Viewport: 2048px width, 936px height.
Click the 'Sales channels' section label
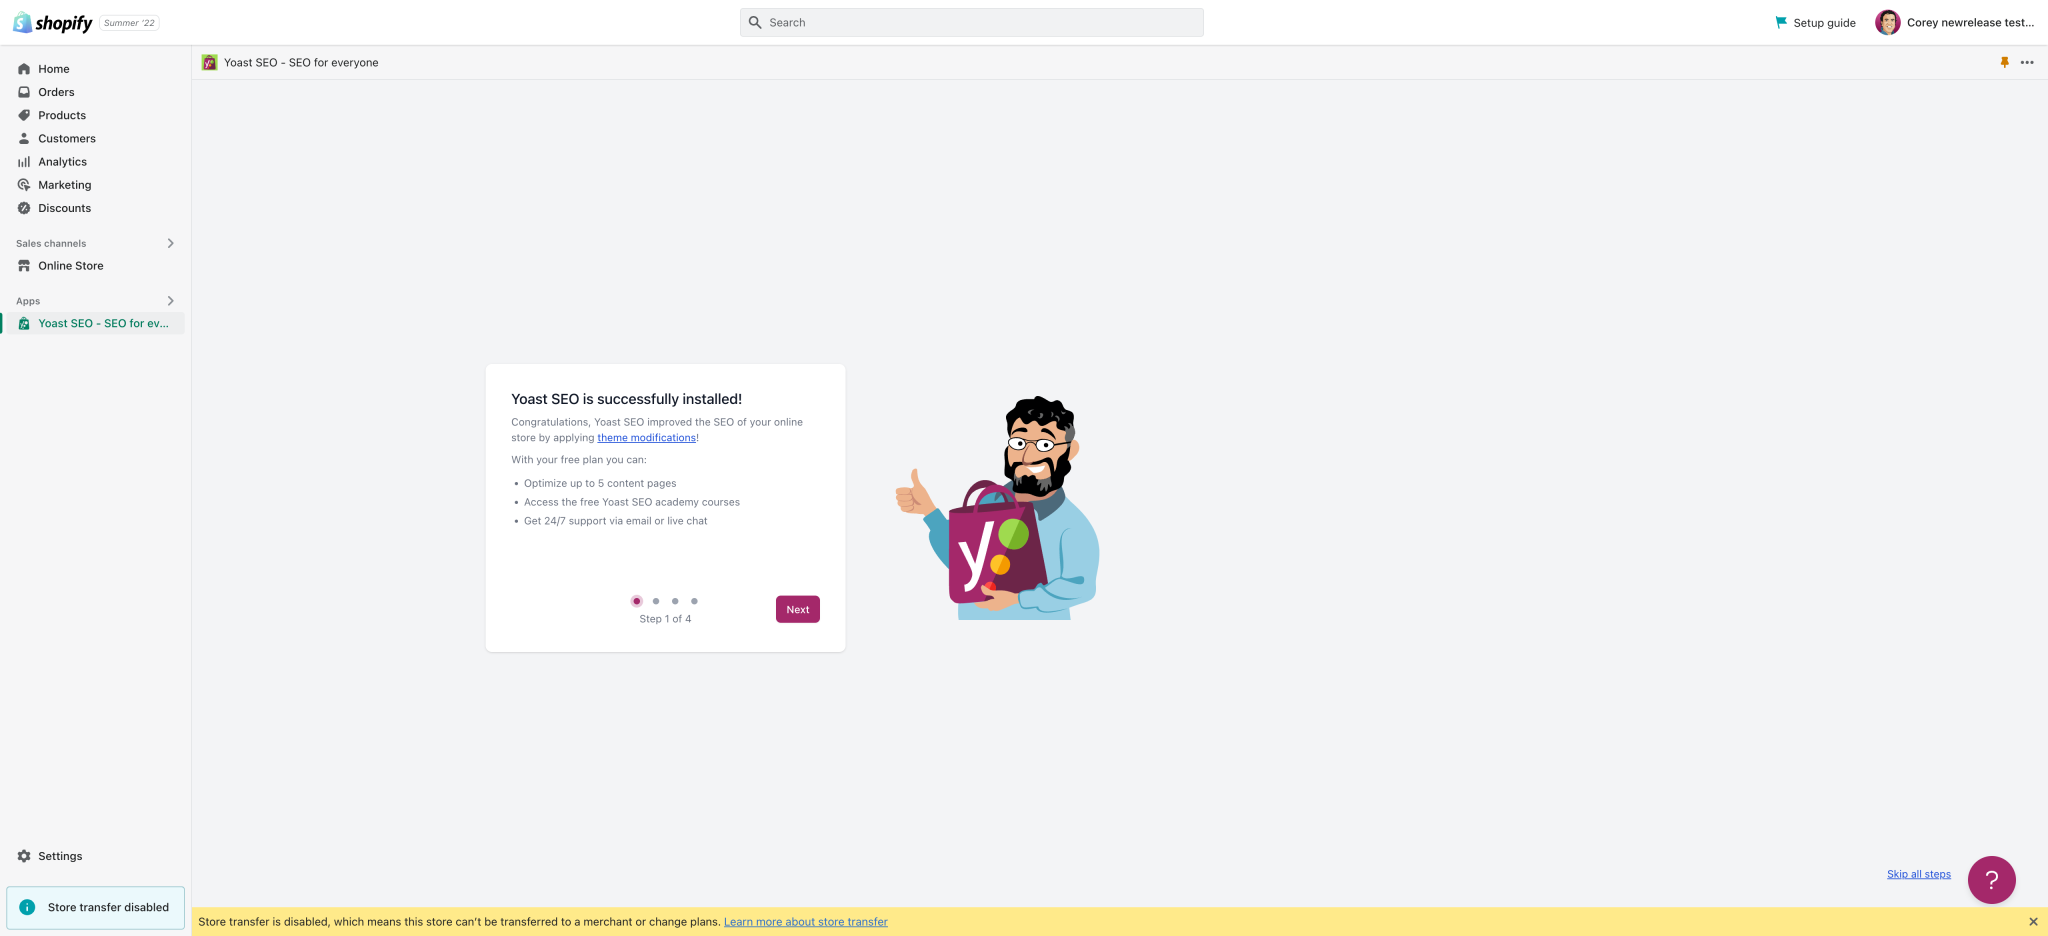(51, 243)
